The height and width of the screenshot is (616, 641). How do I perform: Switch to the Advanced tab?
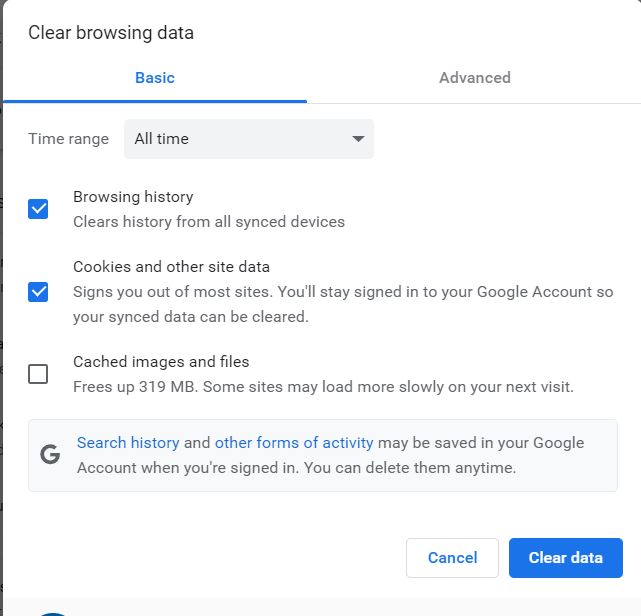click(475, 78)
